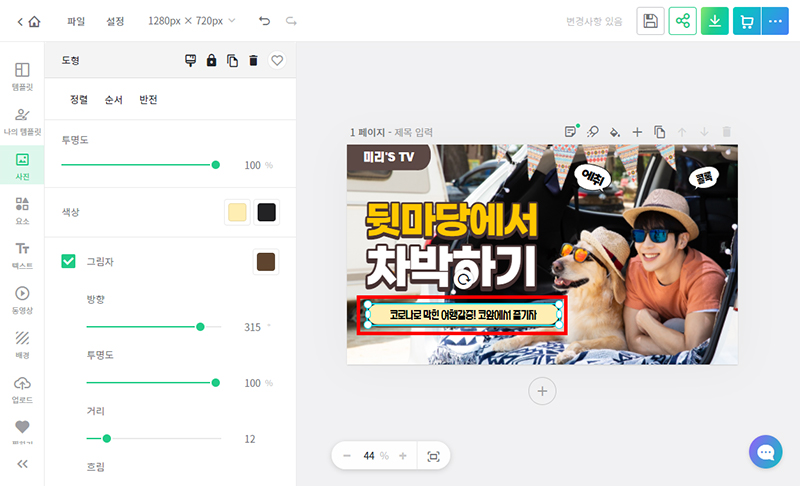This screenshot has height=486, width=800.
Task: Edit the shadow distance value 12
Action: click(250, 439)
